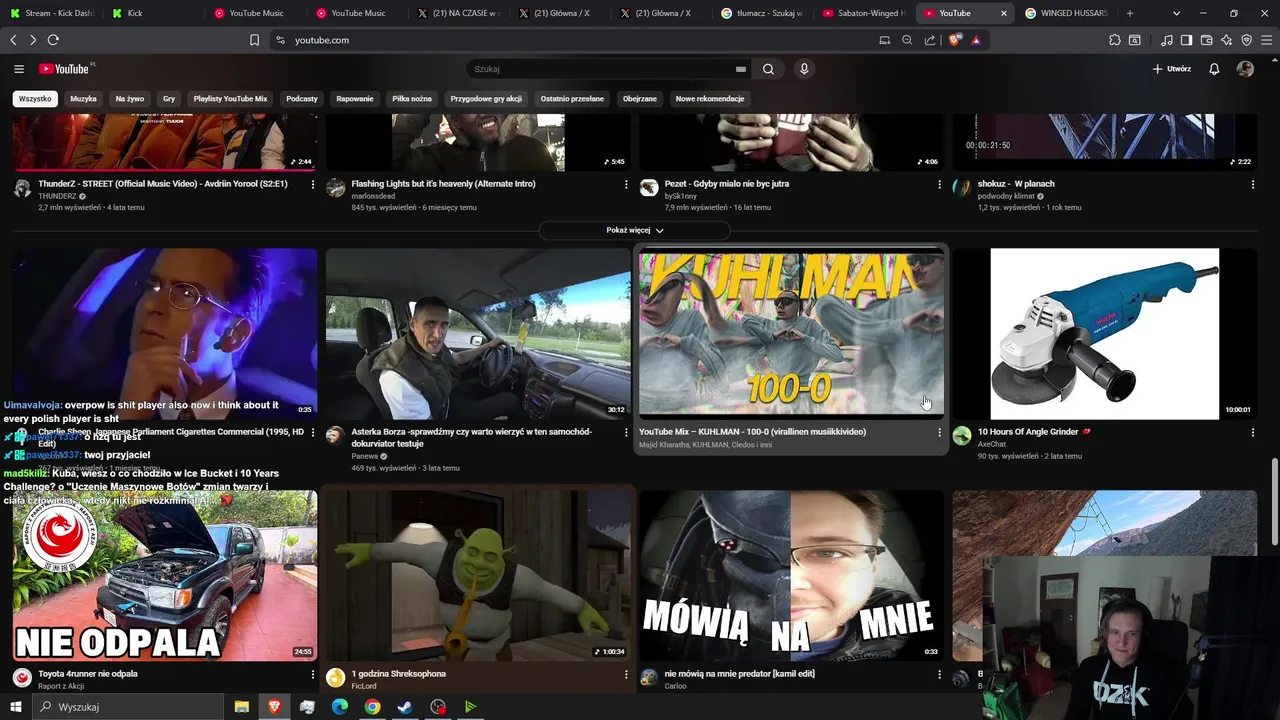
Task: Open browser extensions puzzle icon
Action: (x=1115, y=40)
